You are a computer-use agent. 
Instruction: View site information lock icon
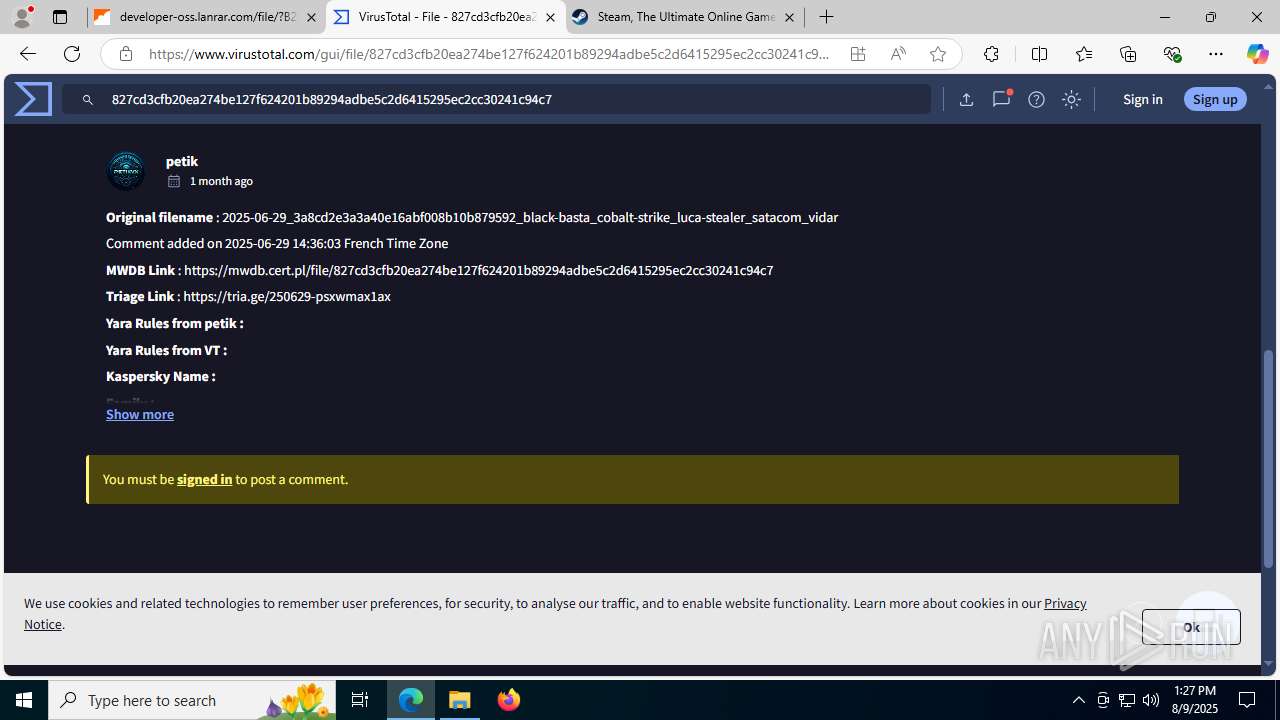pyautogui.click(x=125, y=54)
